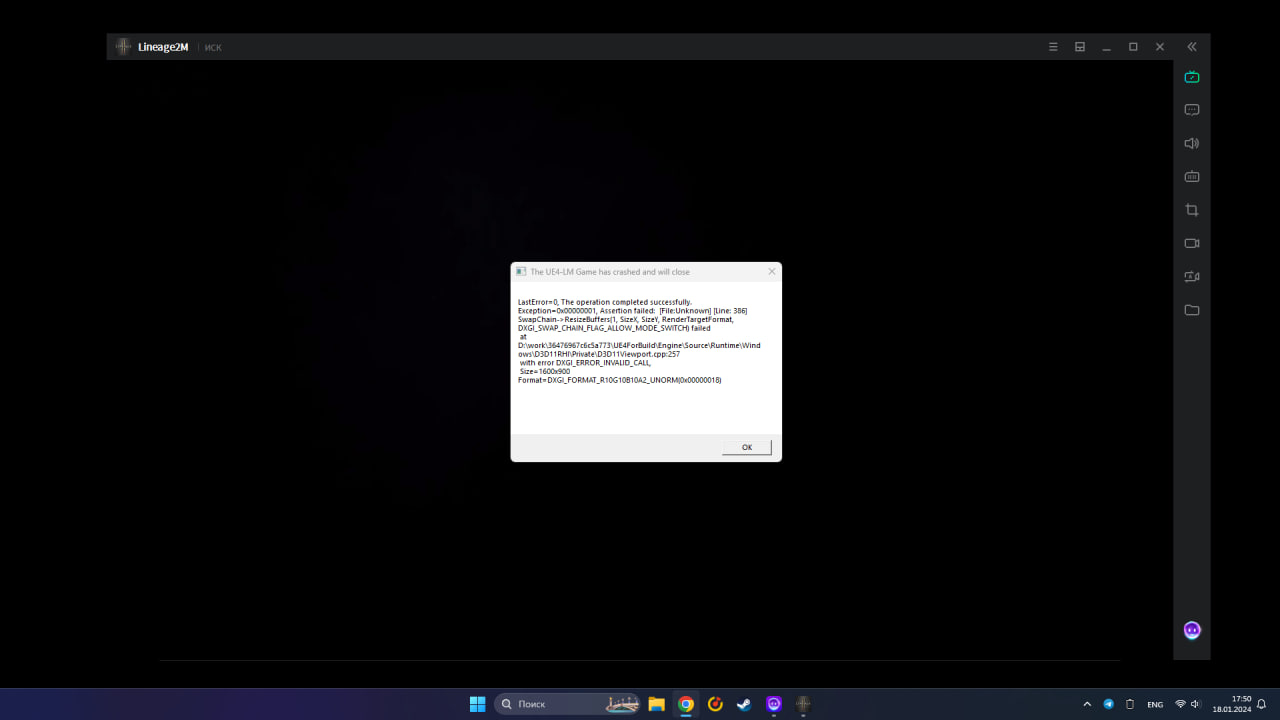Select the crop screenshot tool in sidebar

click(1192, 210)
